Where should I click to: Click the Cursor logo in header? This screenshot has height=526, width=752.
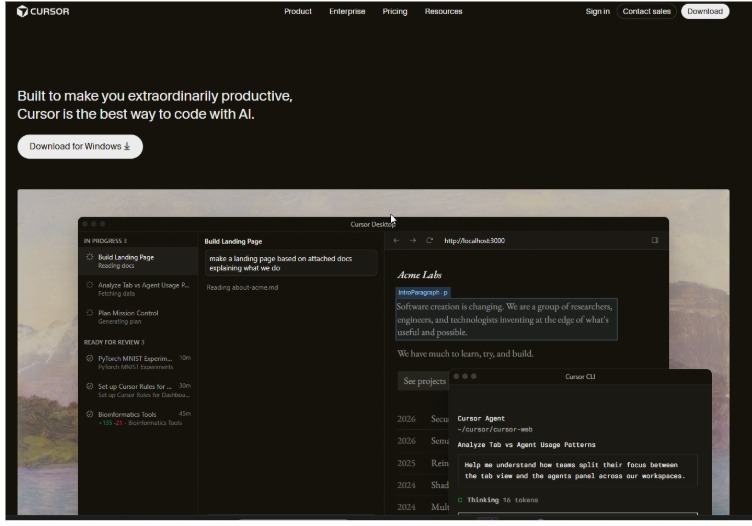tap(43, 11)
